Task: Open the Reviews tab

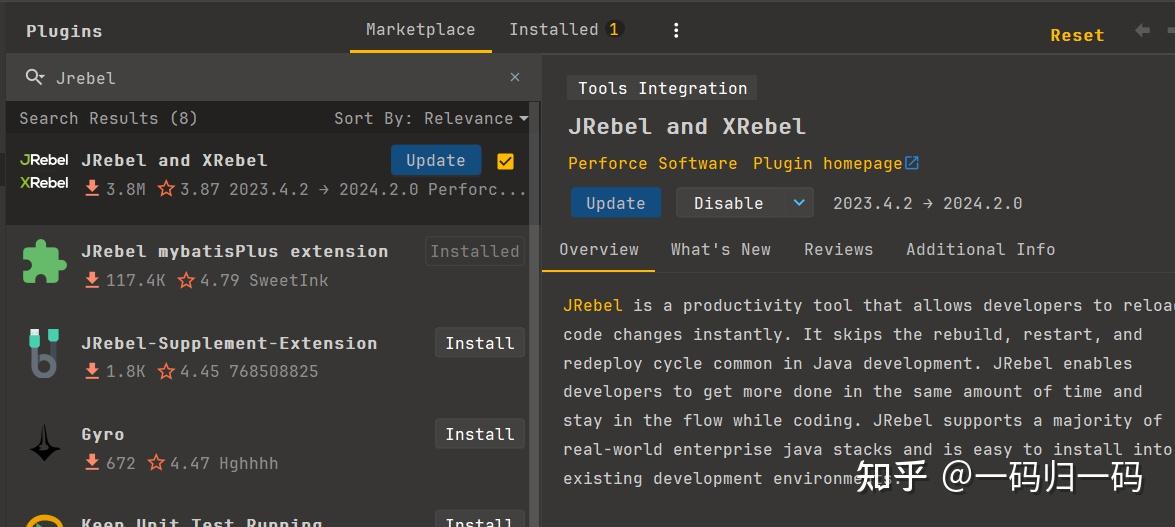Action: 838,249
